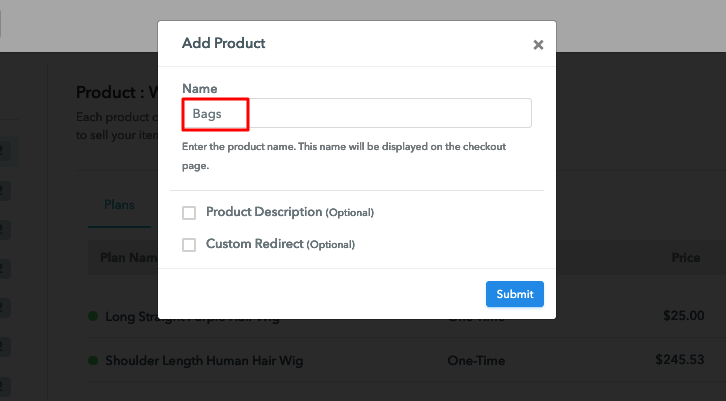Close the Add Product dialog

click(x=538, y=45)
